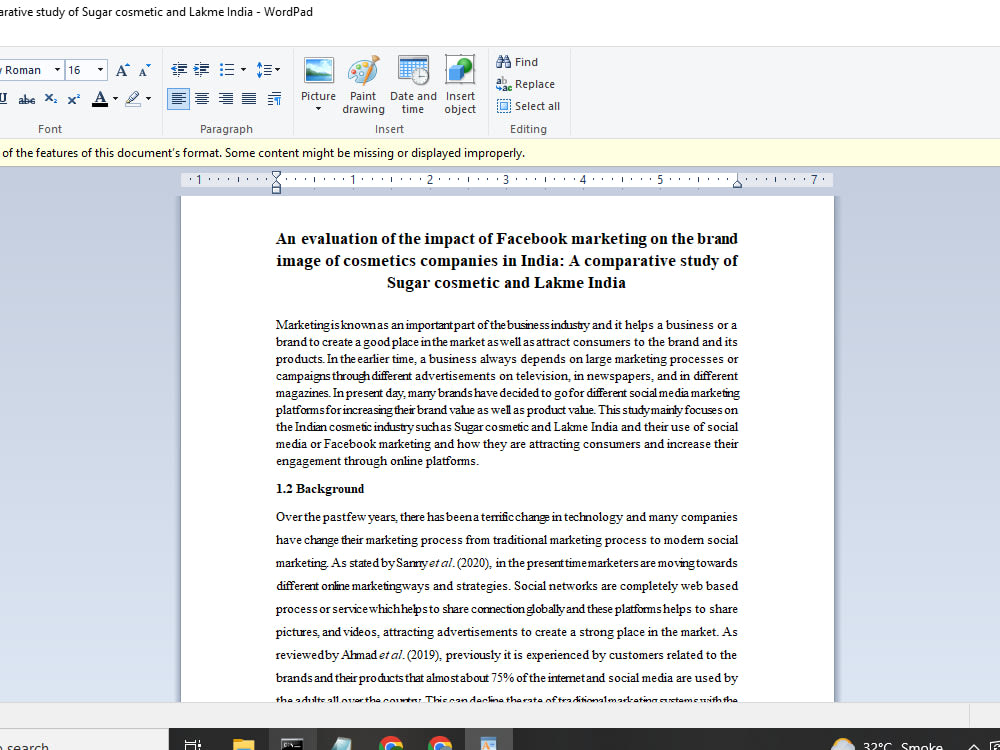Open the second Chrome taskbar icon

click(x=439, y=744)
